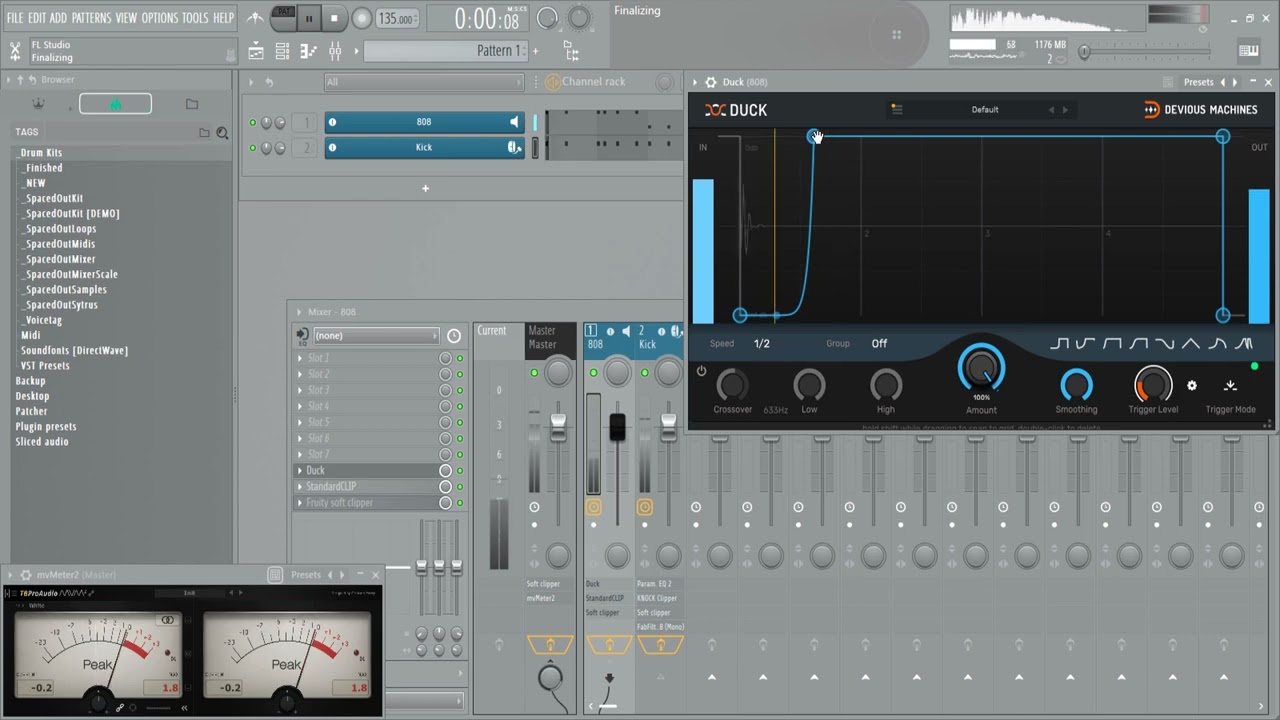The width and height of the screenshot is (1280, 720).
Task: Open the OPTIONS menu
Action: click(x=159, y=18)
